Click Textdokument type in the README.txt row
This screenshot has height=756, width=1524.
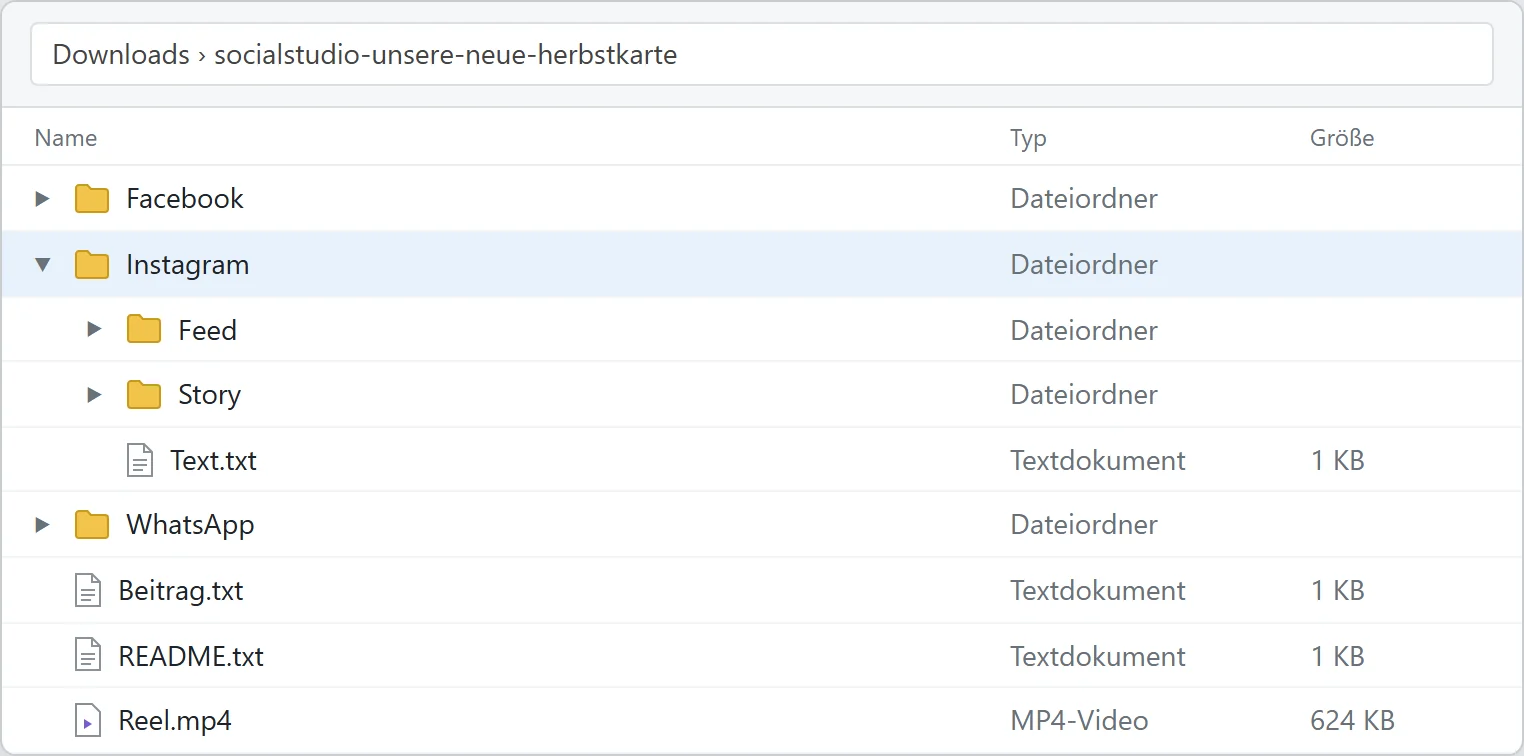(x=1098, y=656)
